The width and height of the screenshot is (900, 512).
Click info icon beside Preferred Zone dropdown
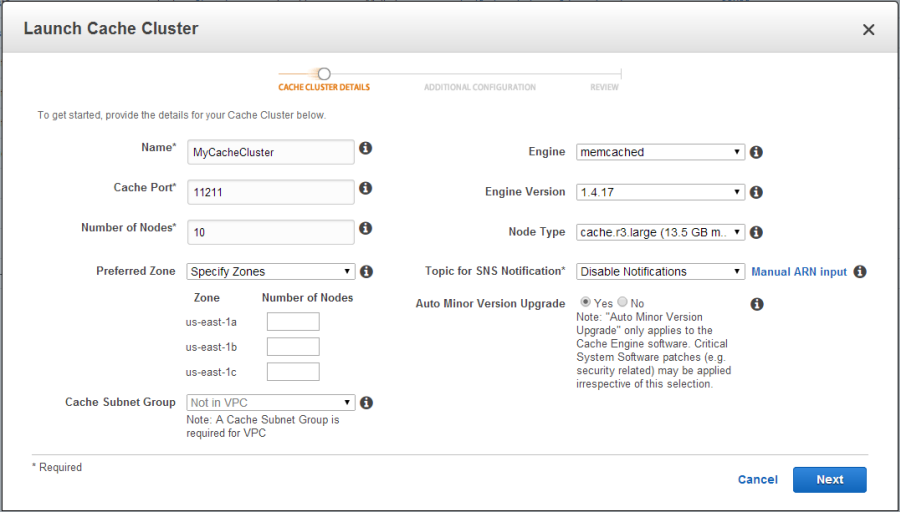pyautogui.click(x=366, y=271)
